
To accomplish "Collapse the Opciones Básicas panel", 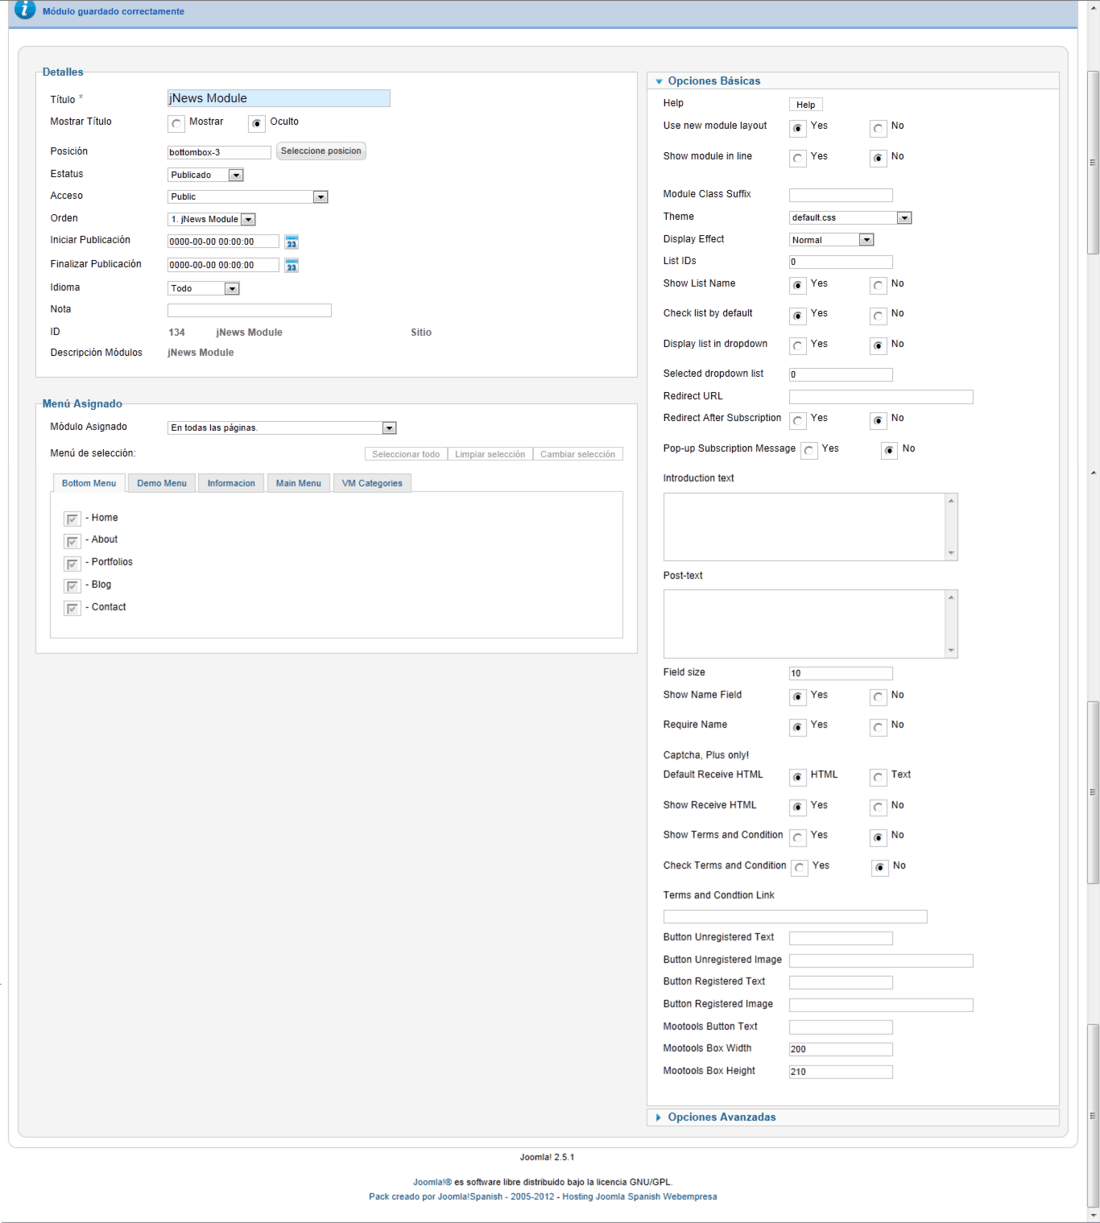I will (x=714, y=81).
